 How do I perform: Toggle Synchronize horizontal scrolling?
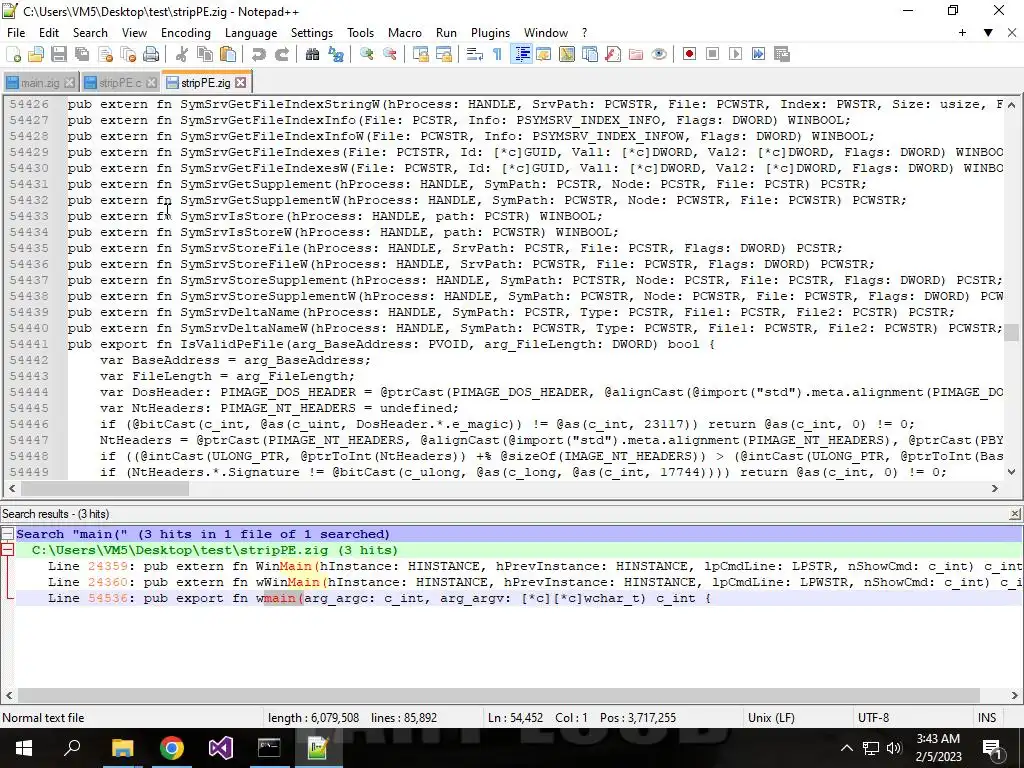pyautogui.click(x=444, y=54)
